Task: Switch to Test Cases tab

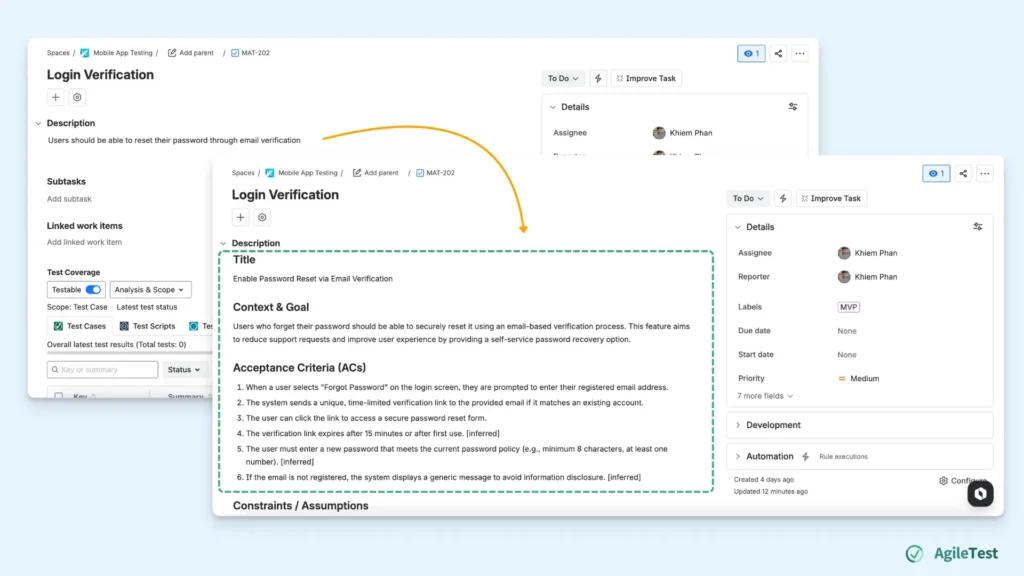Action: pyautogui.click(x=80, y=326)
